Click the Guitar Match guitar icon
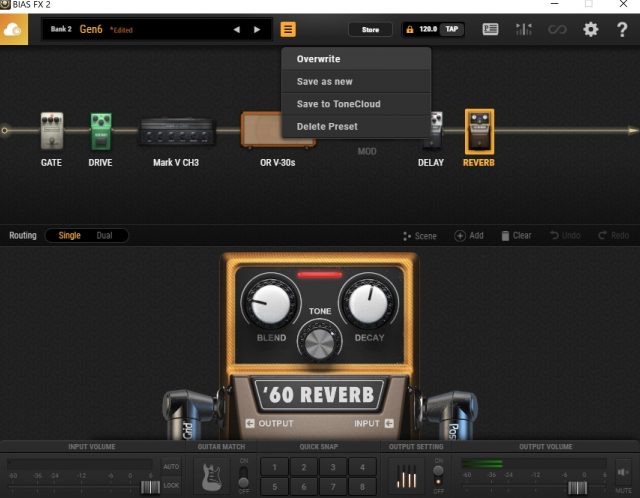The width and height of the screenshot is (640, 498). pyautogui.click(x=212, y=476)
